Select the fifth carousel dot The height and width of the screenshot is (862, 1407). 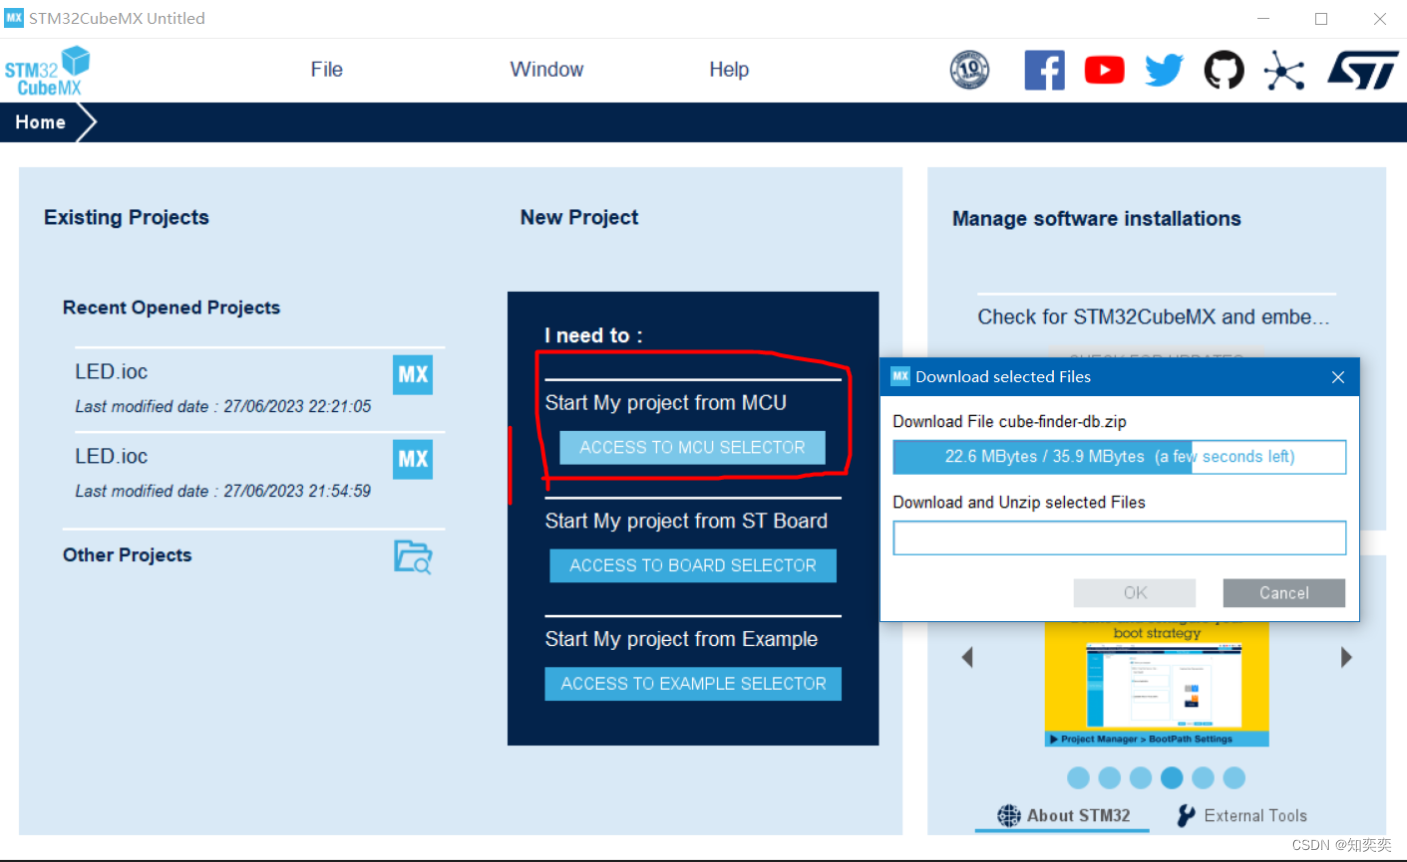point(1203,778)
